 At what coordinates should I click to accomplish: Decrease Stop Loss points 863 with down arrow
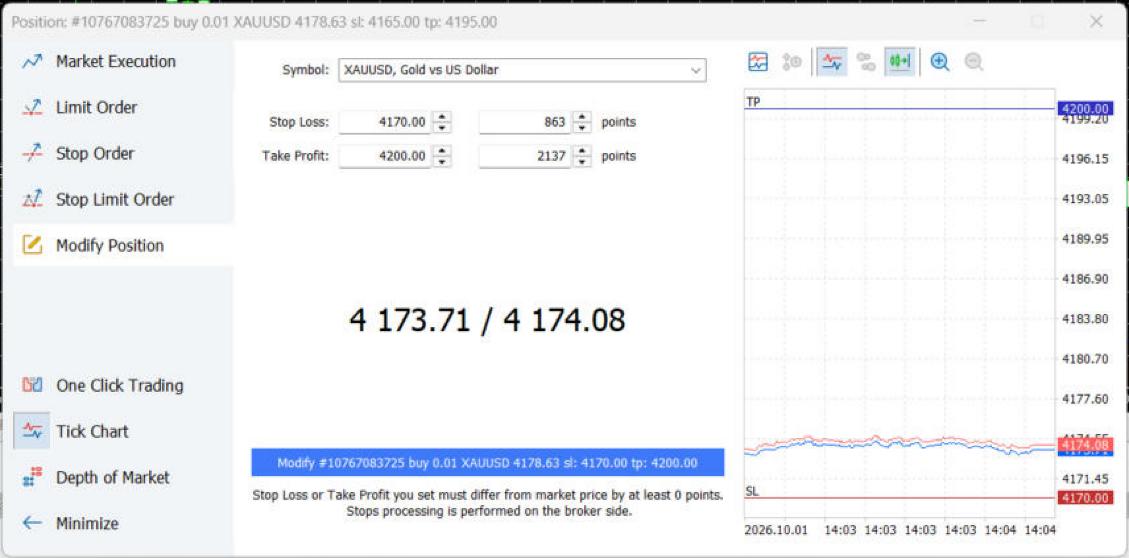[x=582, y=127]
